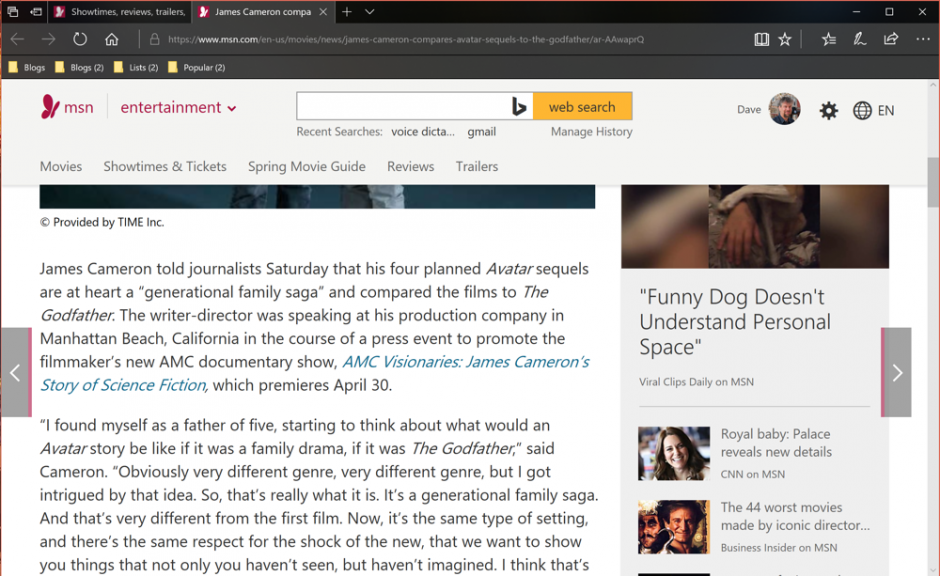Open the Hub favorites list icon
This screenshot has height=576, width=940.
(x=828, y=39)
